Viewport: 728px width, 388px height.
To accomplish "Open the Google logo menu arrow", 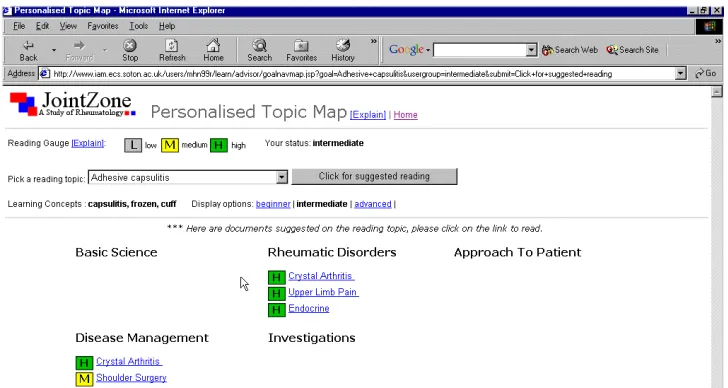I will point(428,50).
